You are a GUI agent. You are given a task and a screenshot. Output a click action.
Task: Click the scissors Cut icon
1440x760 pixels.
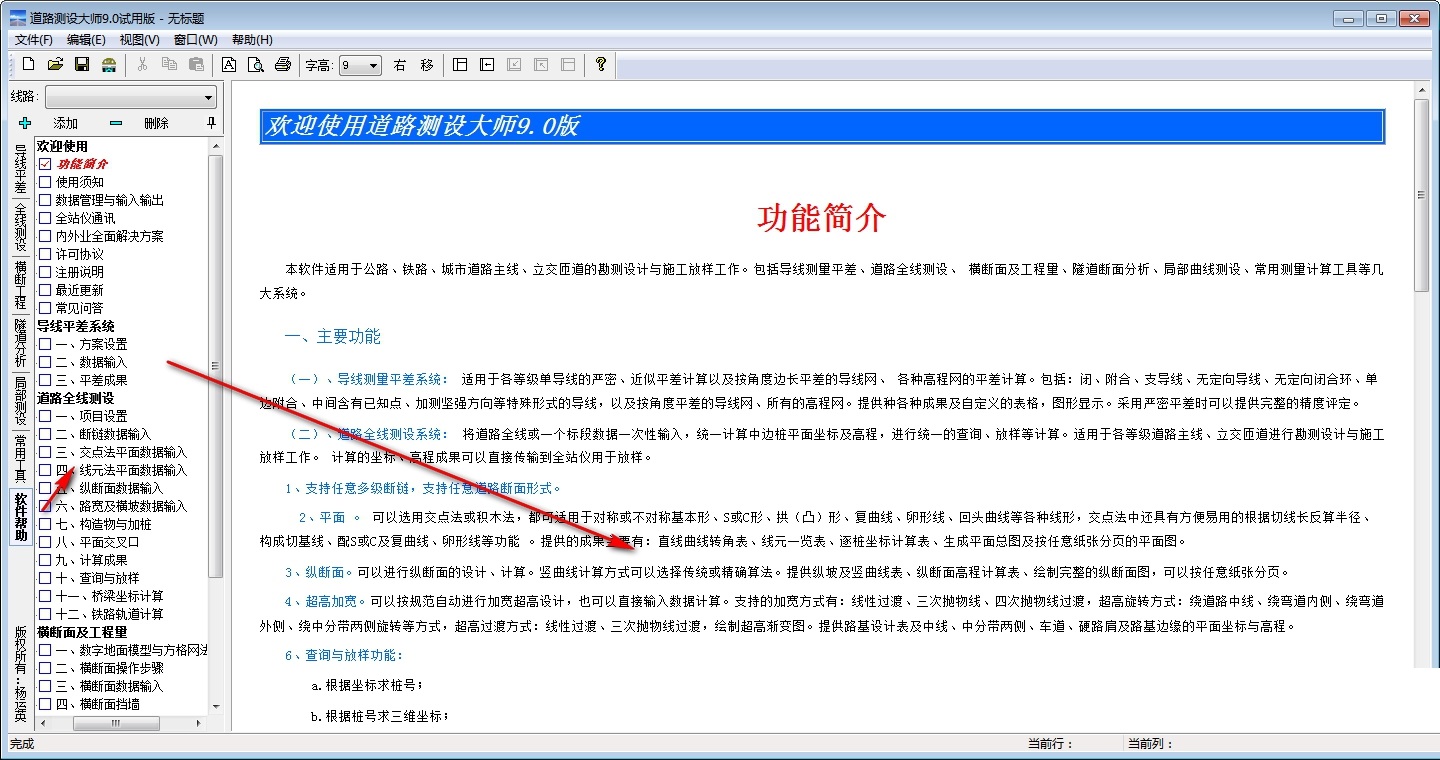click(142, 64)
